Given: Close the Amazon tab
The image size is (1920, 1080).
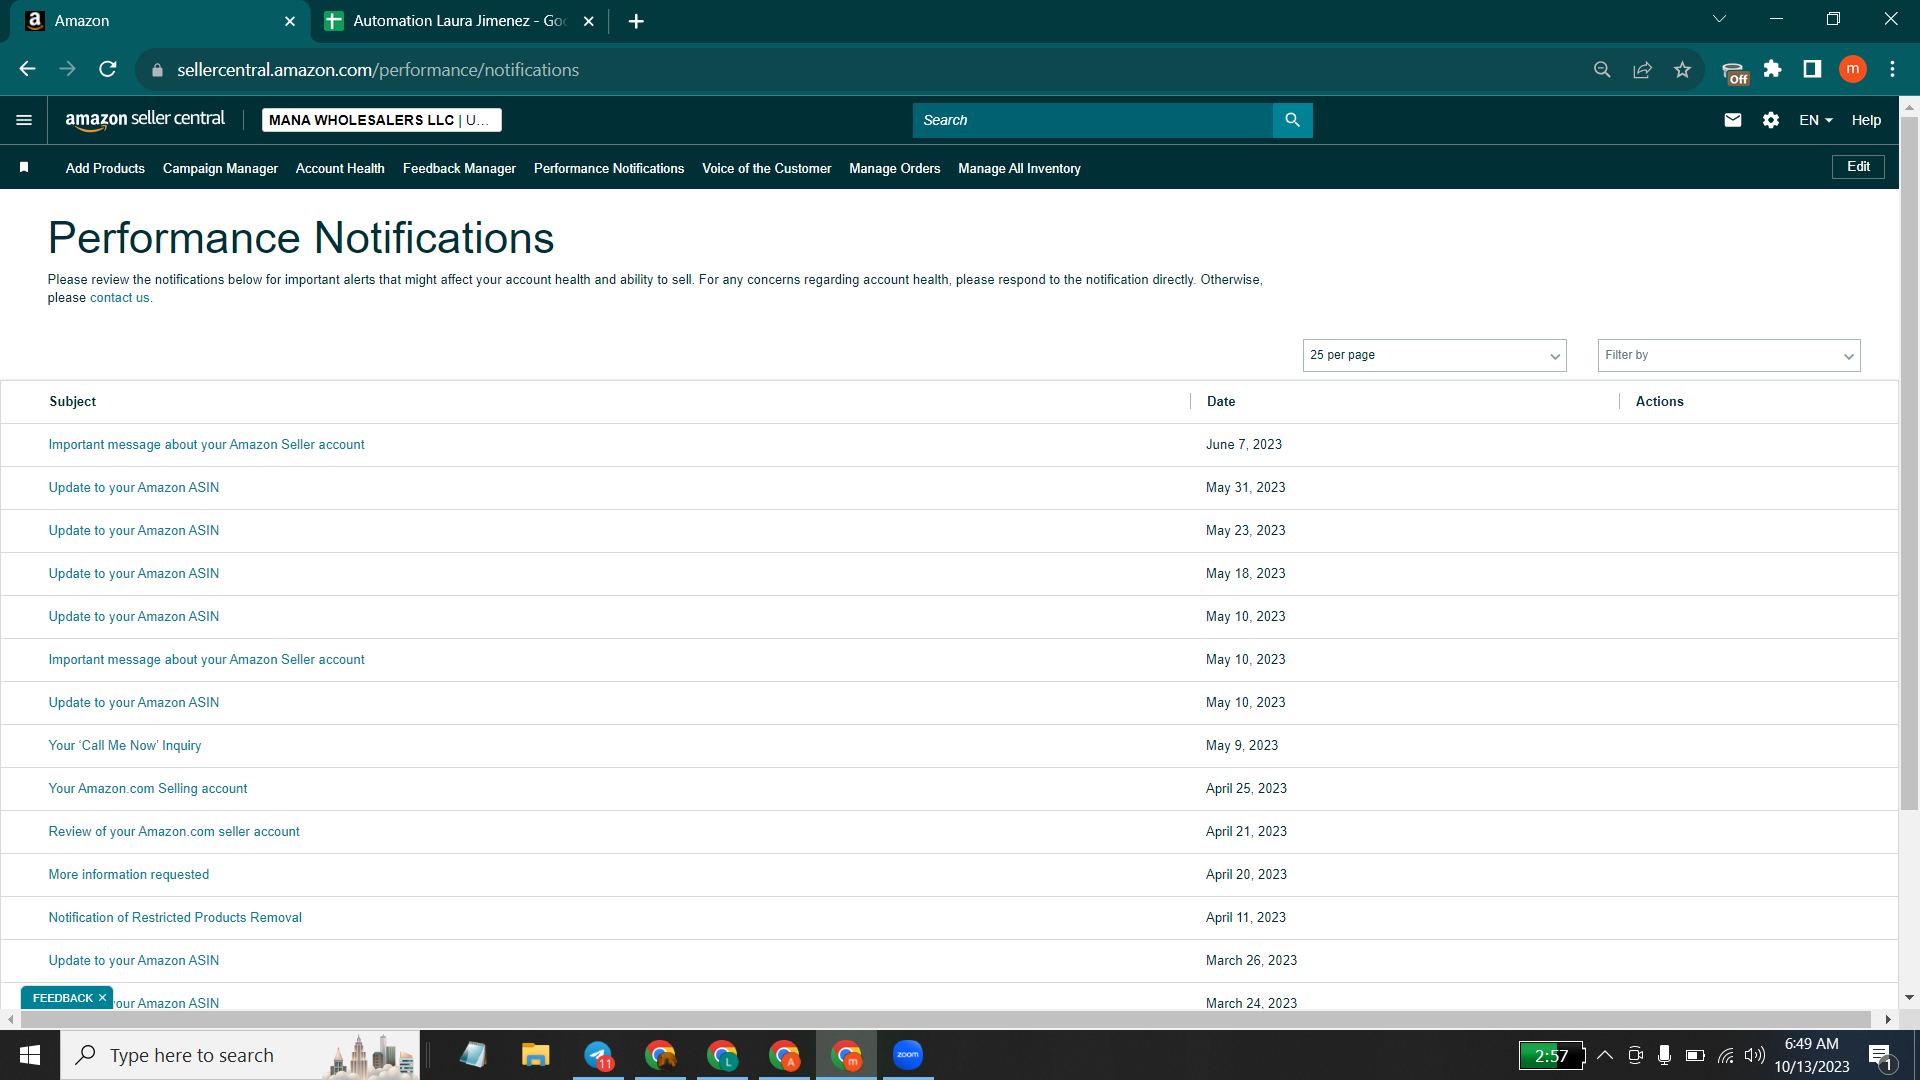Looking at the screenshot, I should 290,21.
